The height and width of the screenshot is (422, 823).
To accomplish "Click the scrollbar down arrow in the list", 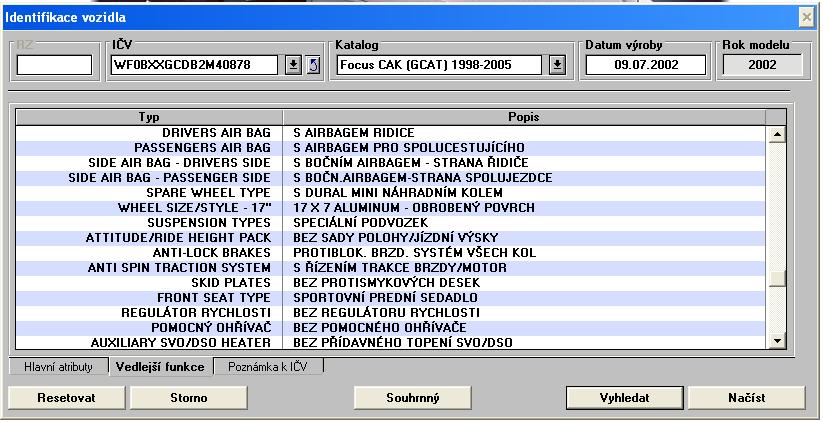I will click(775, 342).
